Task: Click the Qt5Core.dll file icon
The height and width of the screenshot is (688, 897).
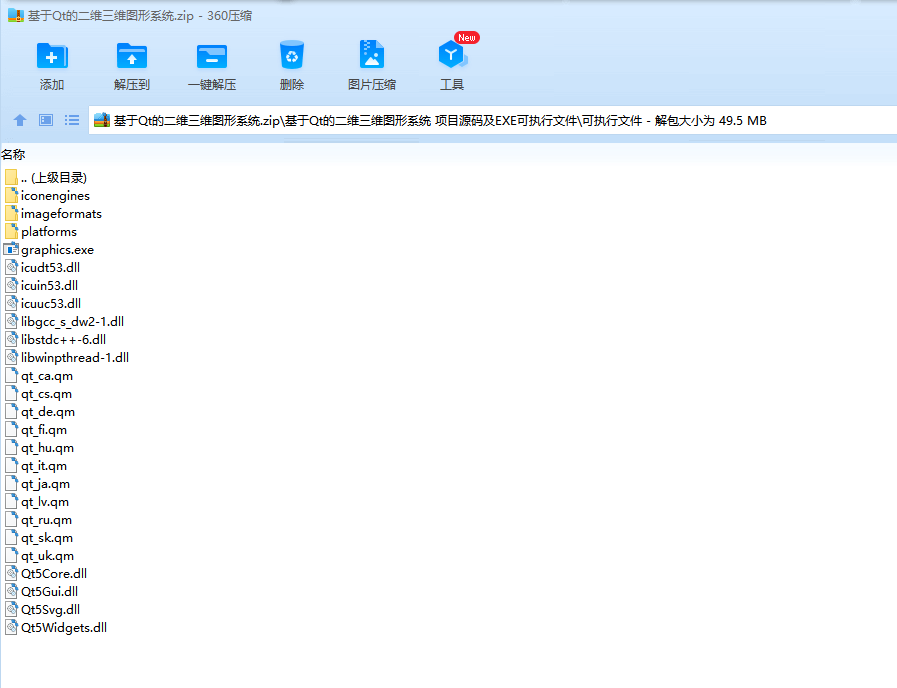Action: 11,574
